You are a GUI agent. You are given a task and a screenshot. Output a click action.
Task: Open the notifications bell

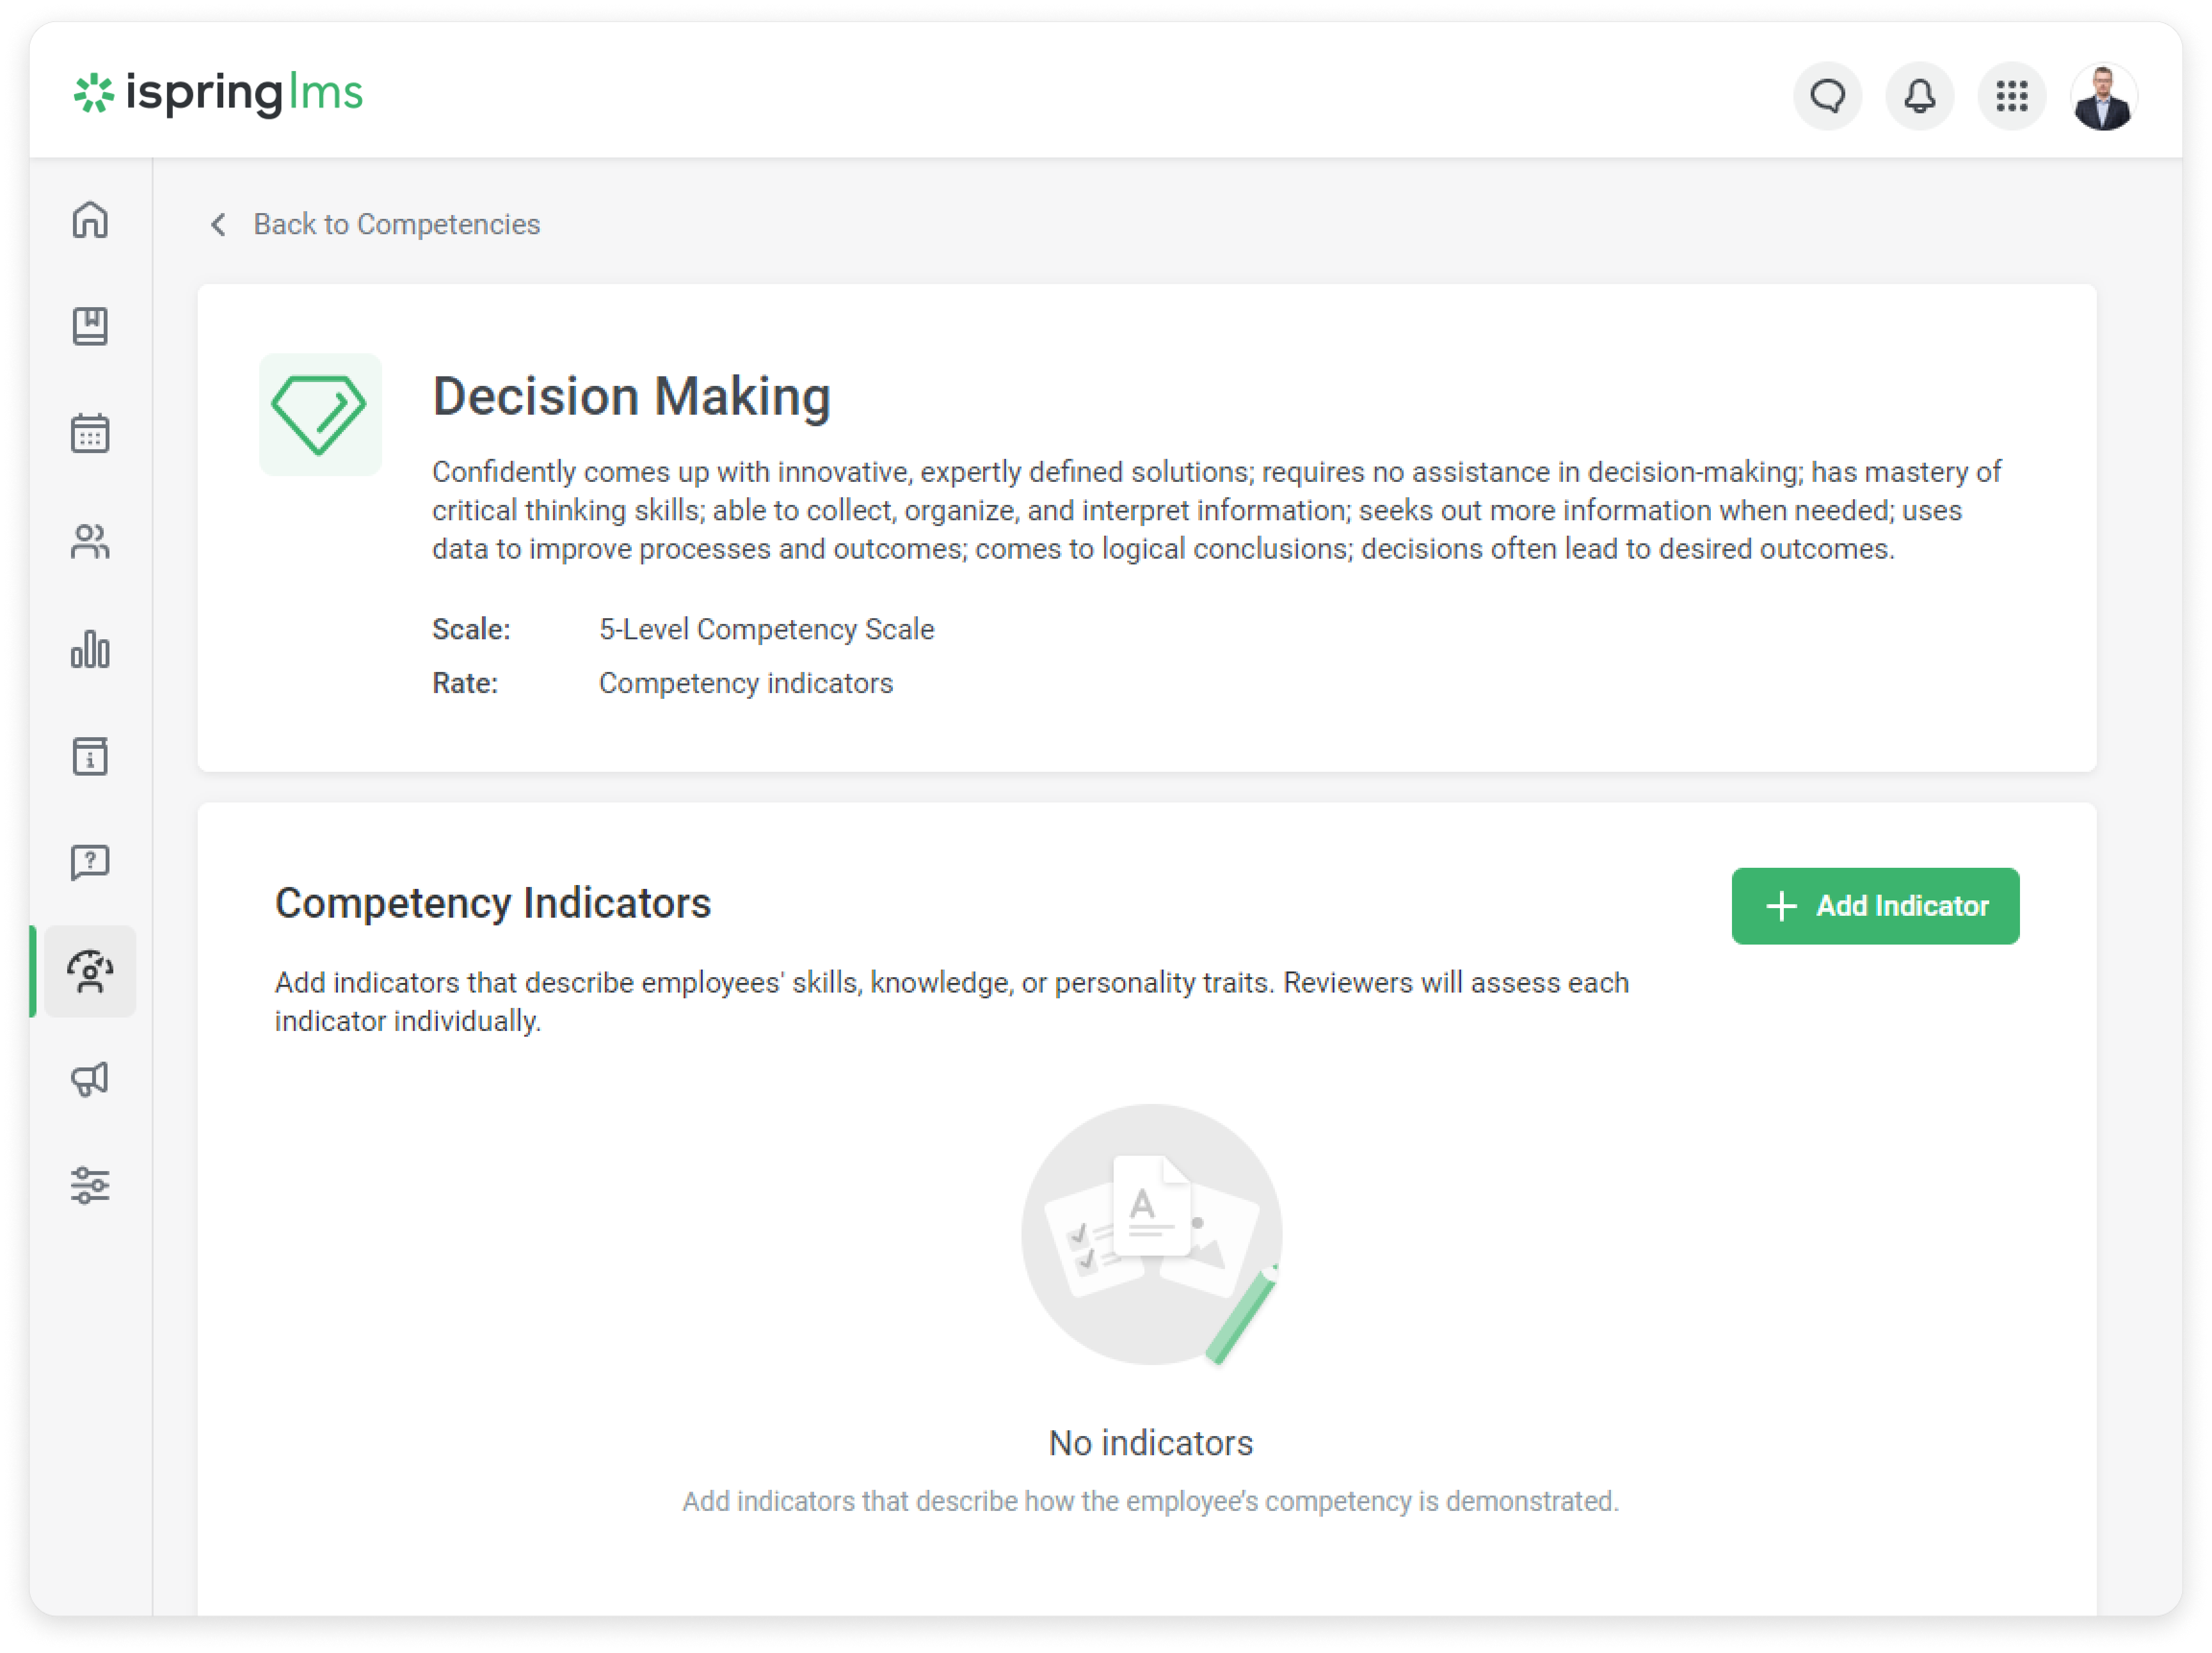[x=1919, y=96]
